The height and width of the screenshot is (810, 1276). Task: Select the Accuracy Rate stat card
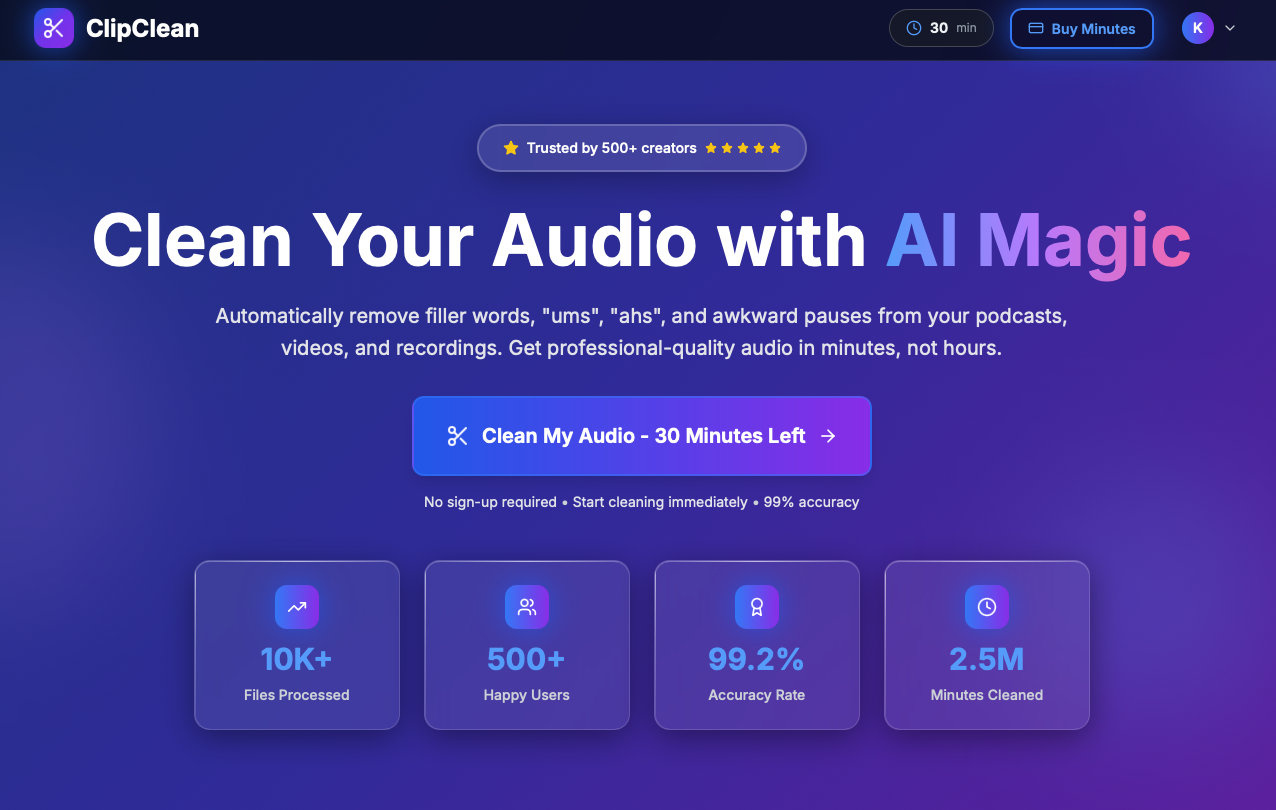point(757,645)
